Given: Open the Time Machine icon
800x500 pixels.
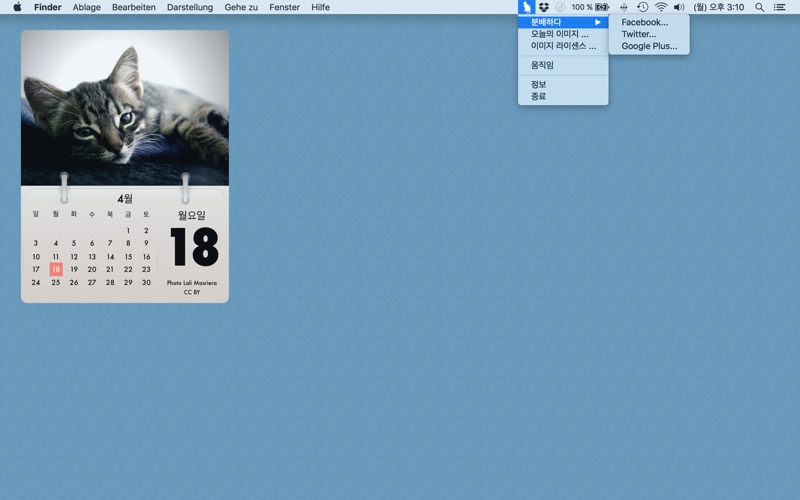Looking at the screenshot, I should (642, 7).
